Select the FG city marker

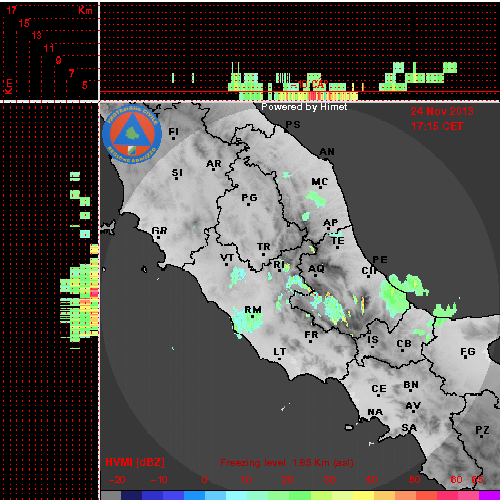(466, 358)
